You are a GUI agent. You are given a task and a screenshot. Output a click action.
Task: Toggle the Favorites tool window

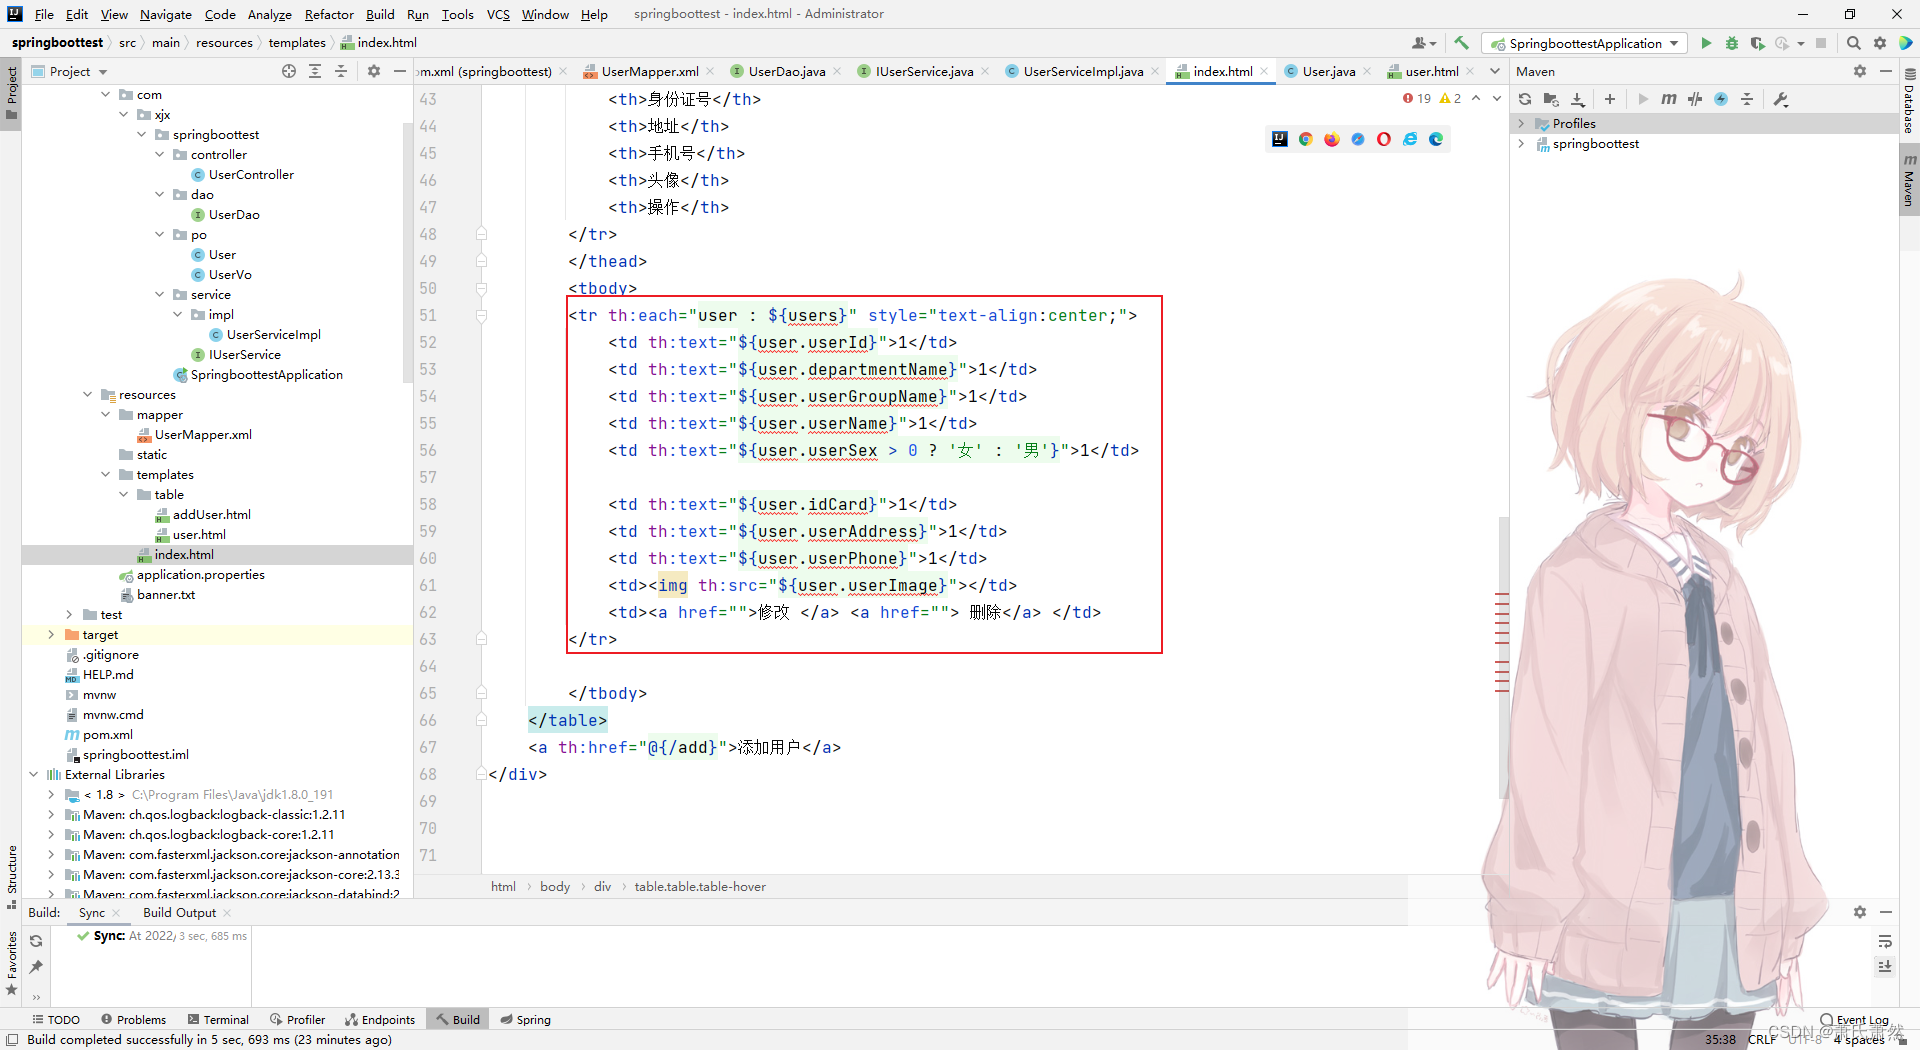tap(11, 963)
